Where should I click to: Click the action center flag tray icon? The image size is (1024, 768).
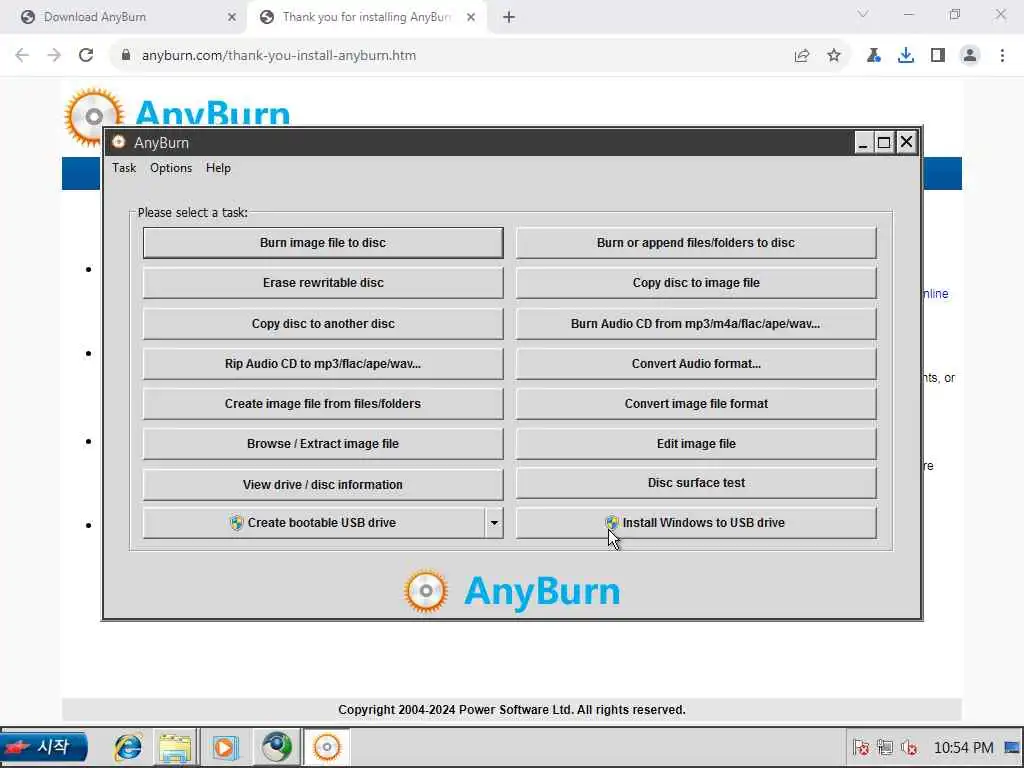[861, 747]
